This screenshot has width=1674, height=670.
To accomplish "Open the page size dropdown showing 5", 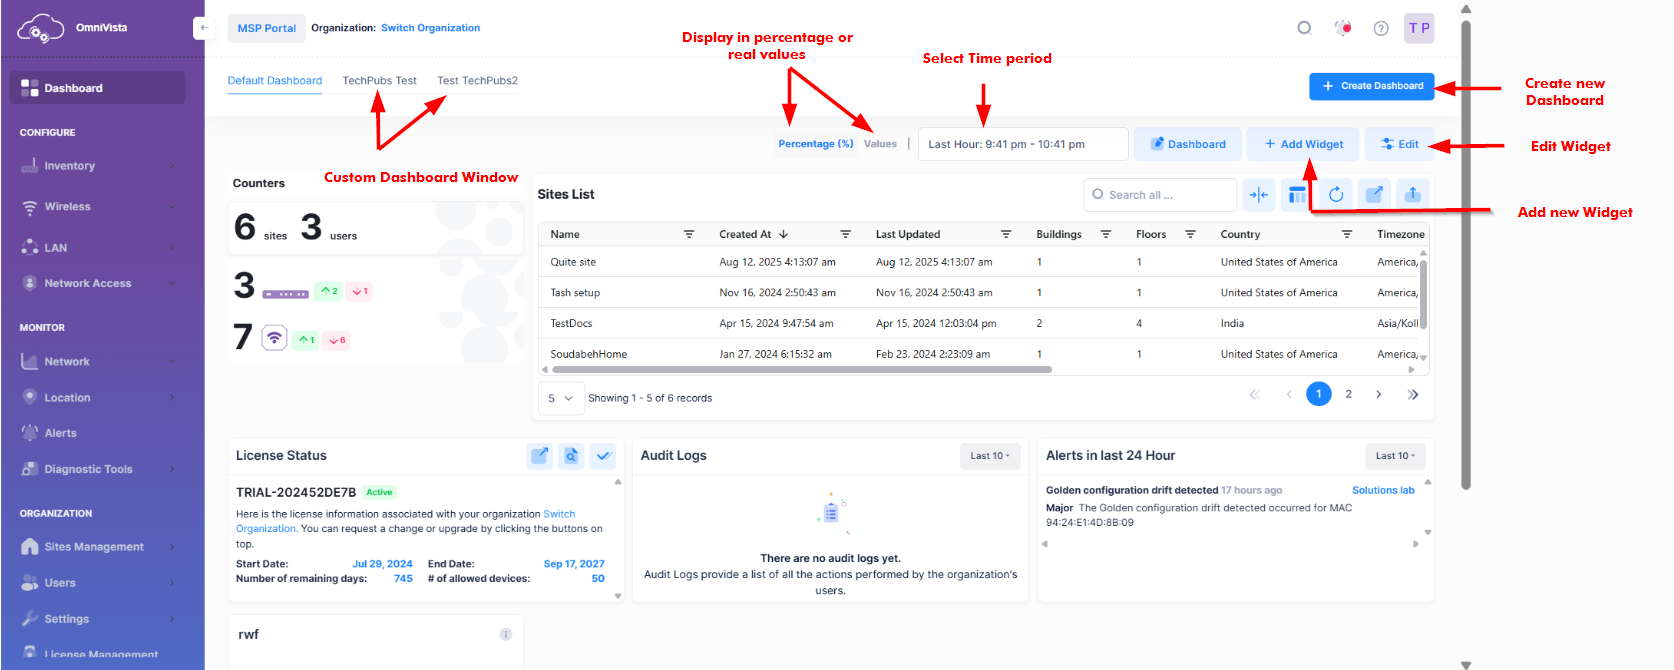I will [x=560, y=398].
